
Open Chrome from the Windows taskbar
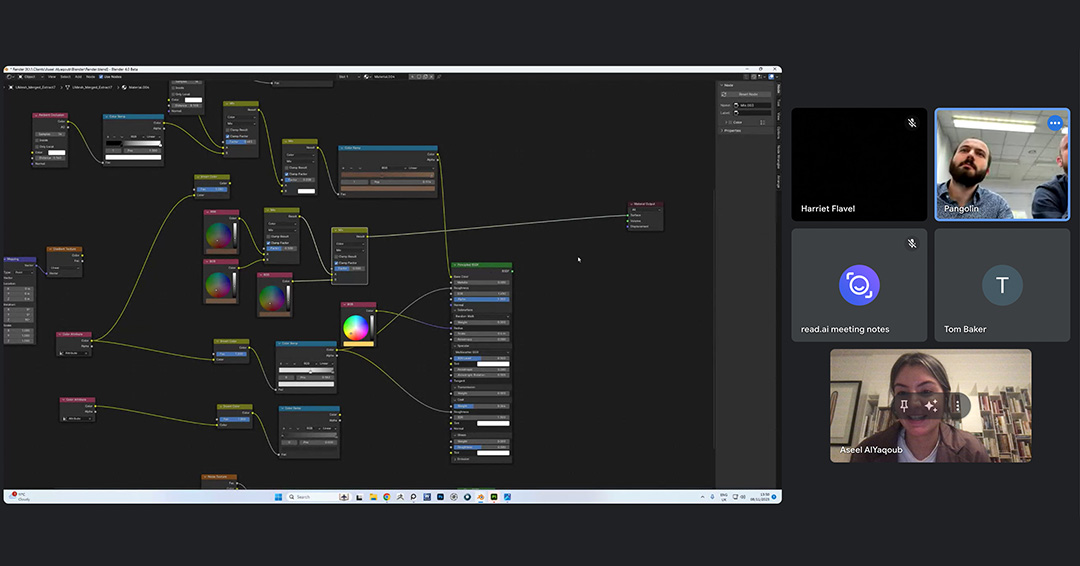(387, 496)
